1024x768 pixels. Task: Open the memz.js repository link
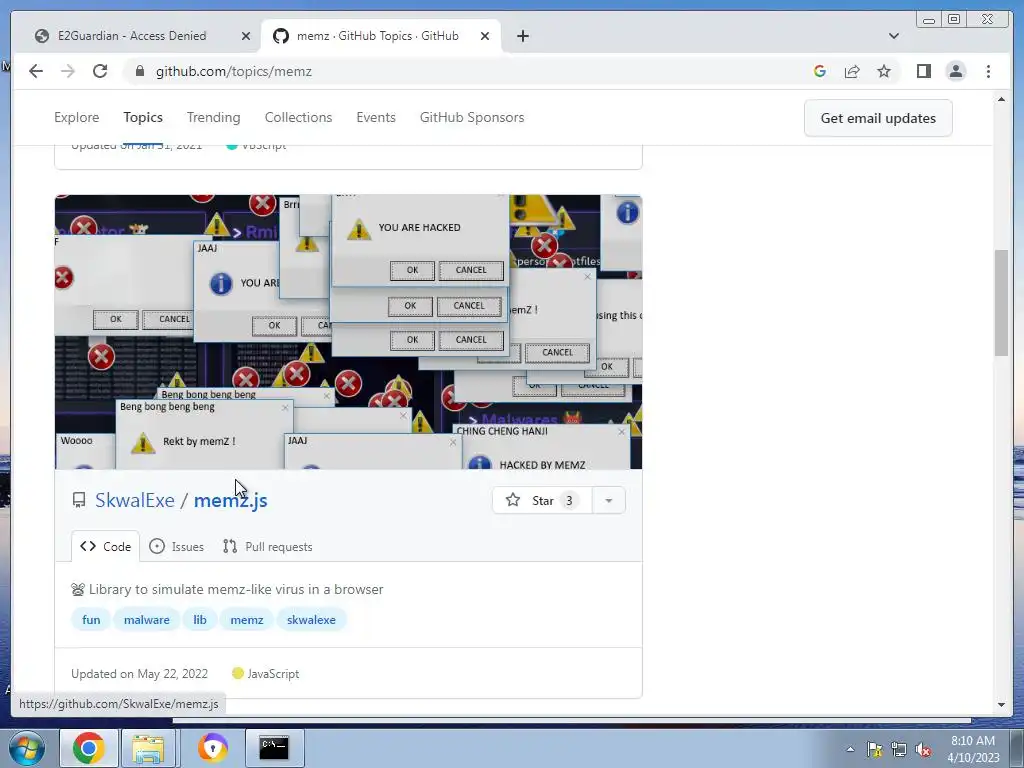pyautogui.click(x=231, y=500)
